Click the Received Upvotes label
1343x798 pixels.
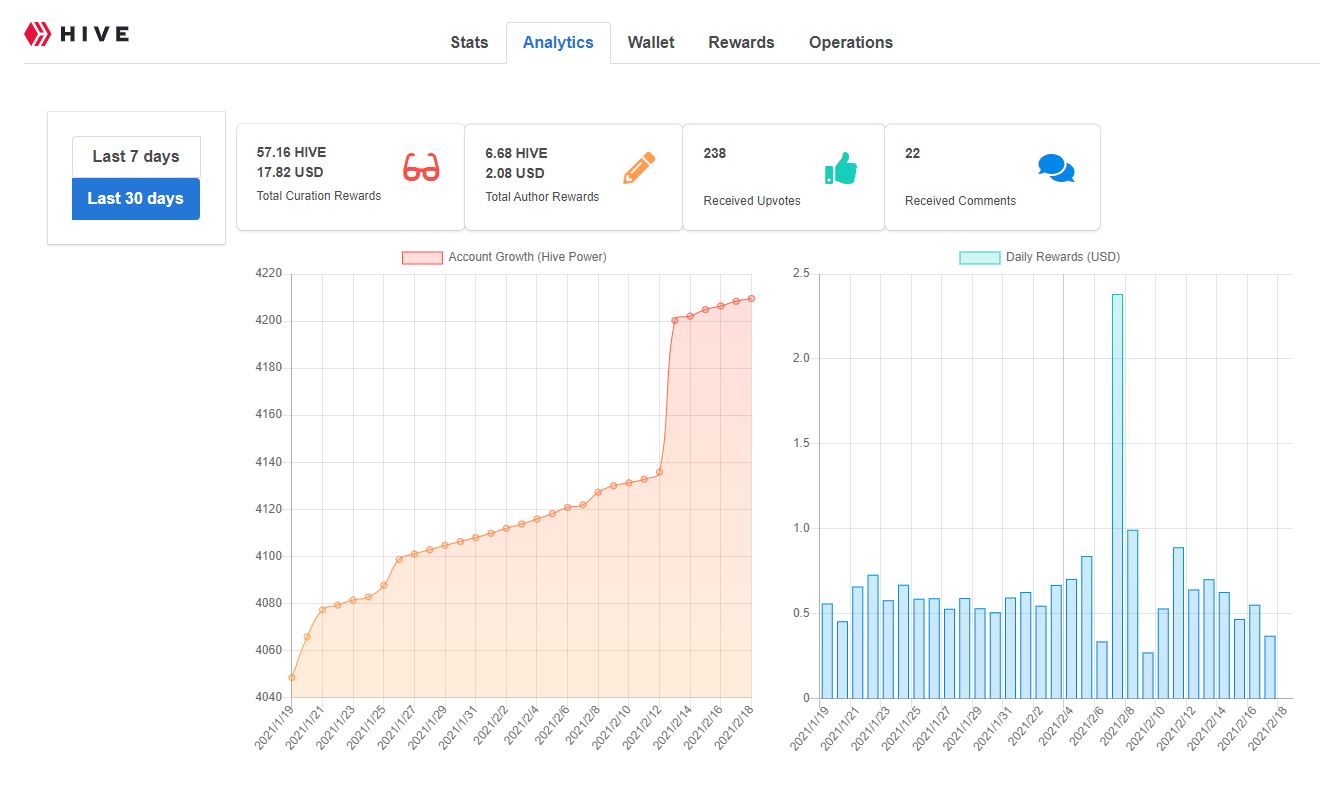[752, 201]
